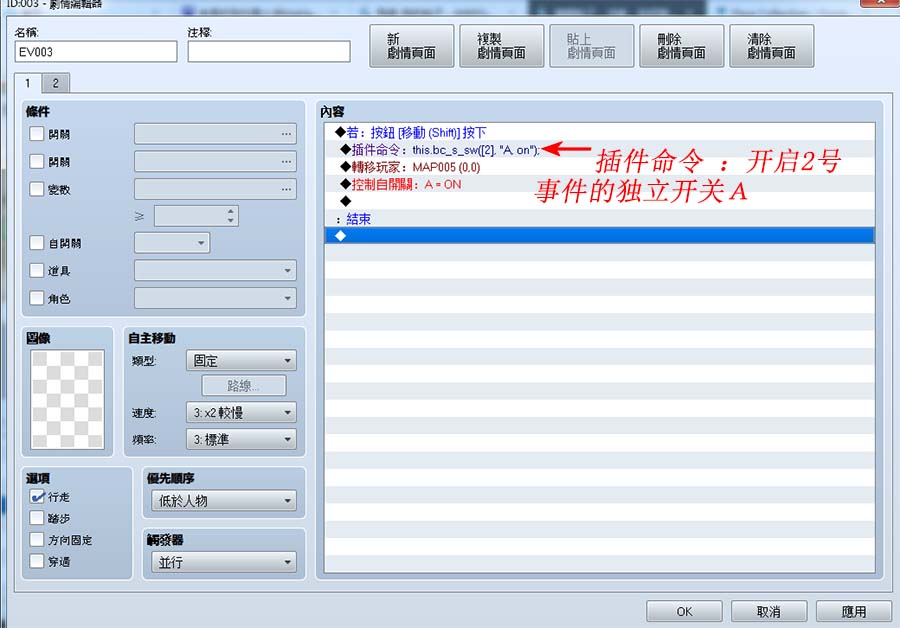Viewport: 900px width, 628px height.
Task: Tick the 變數 condition checkbox
Action: (37, 189)
